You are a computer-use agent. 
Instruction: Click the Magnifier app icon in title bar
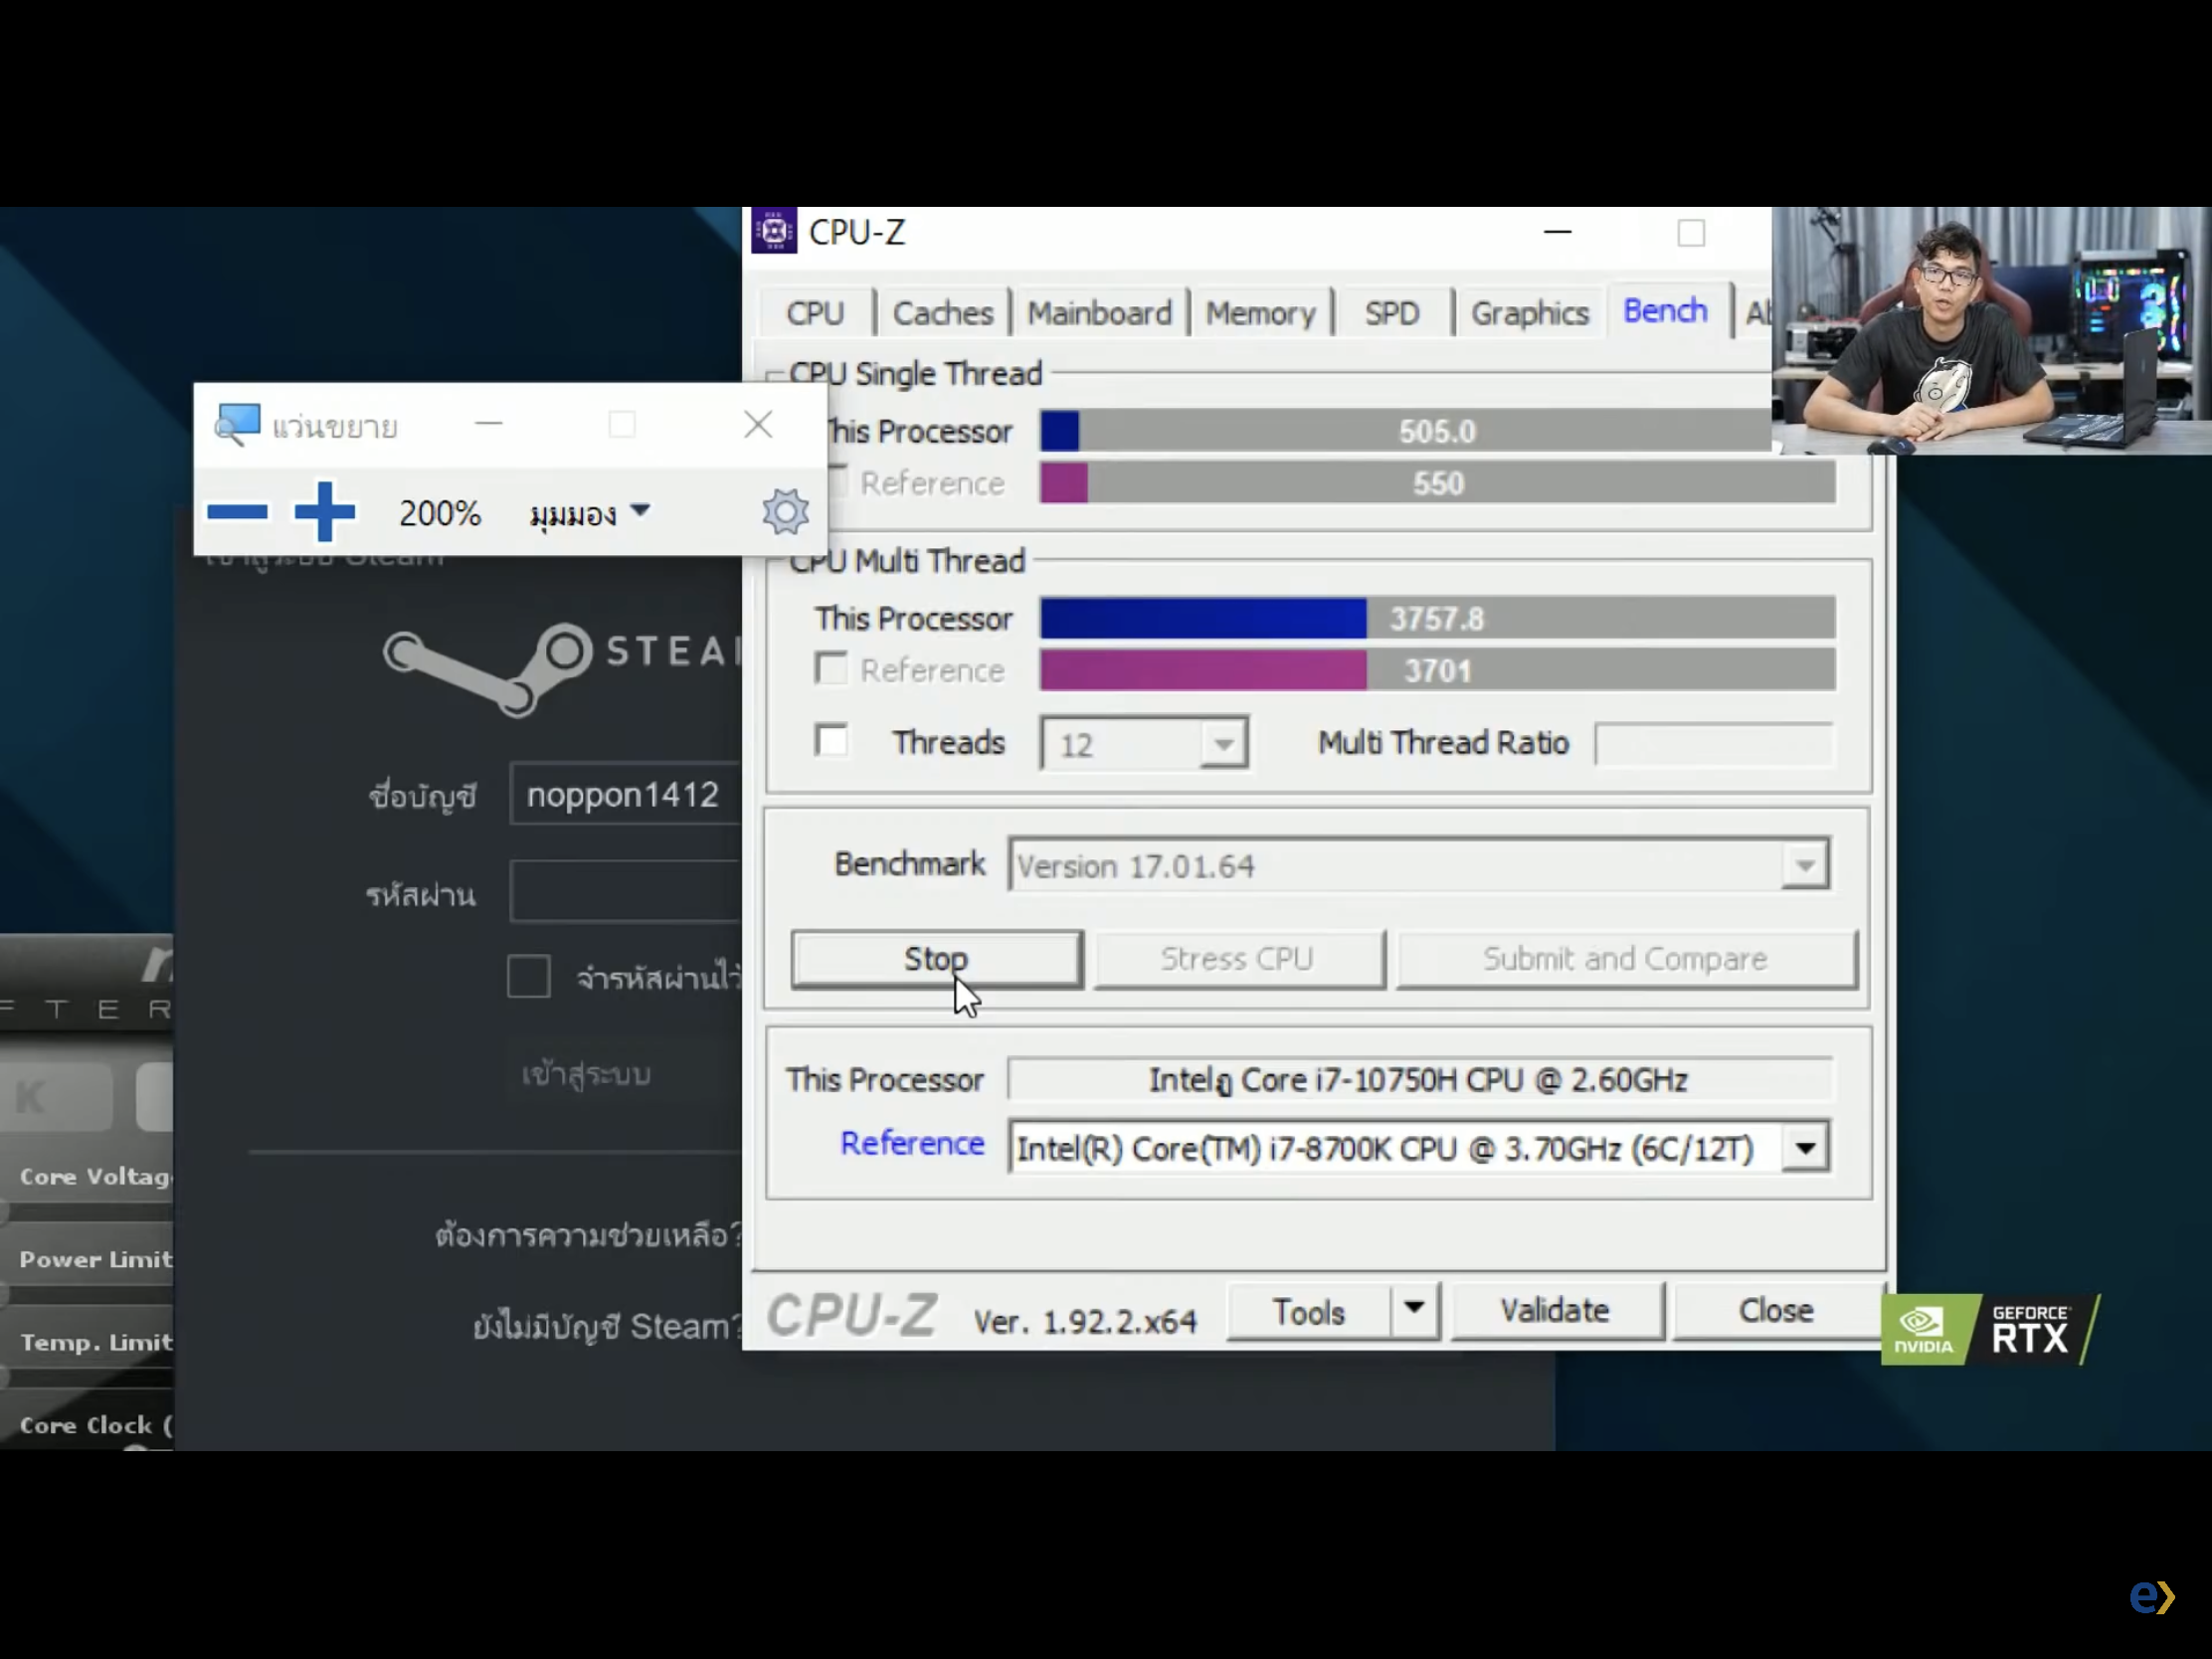point(238,425)
